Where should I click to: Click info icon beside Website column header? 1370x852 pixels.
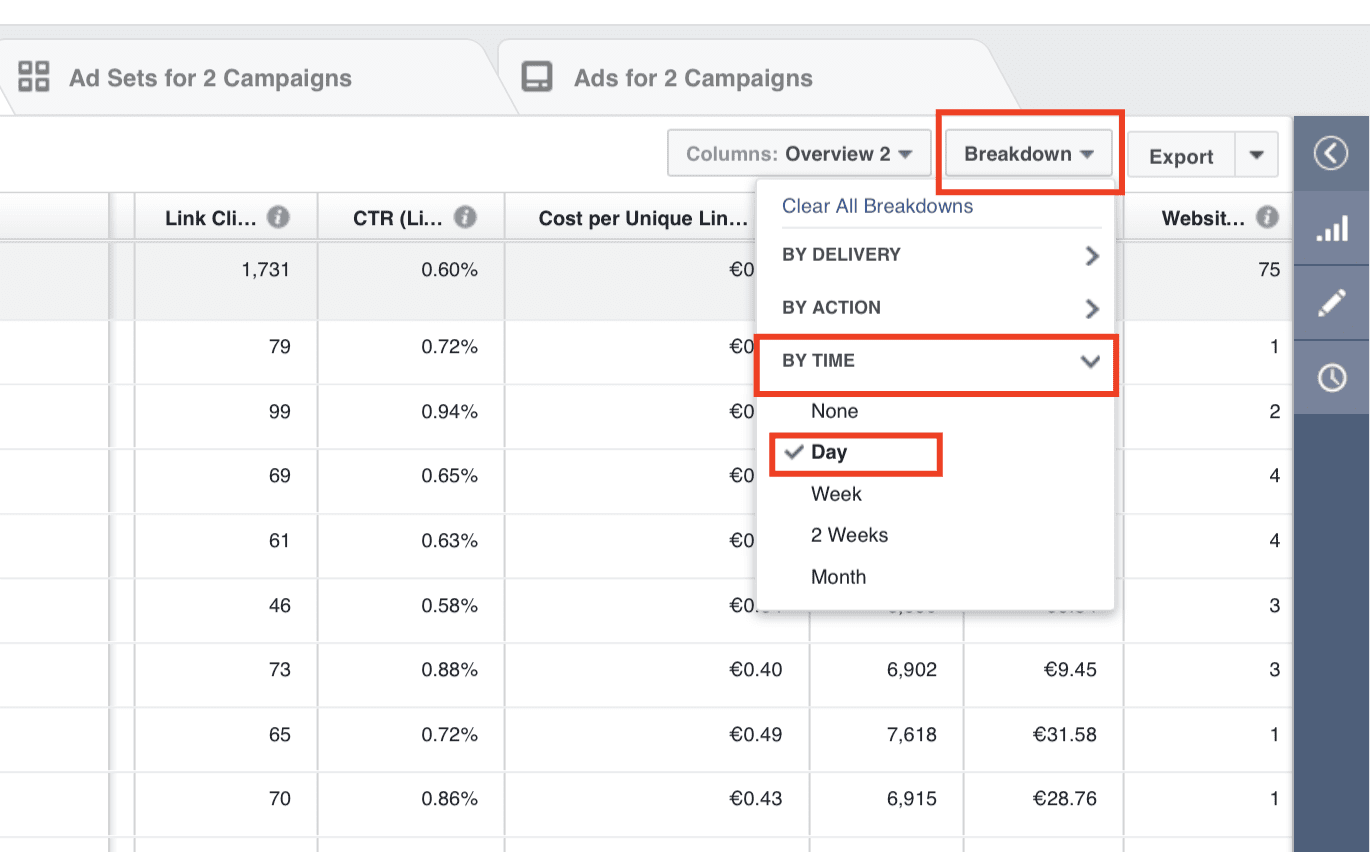tap(1267, 217)
